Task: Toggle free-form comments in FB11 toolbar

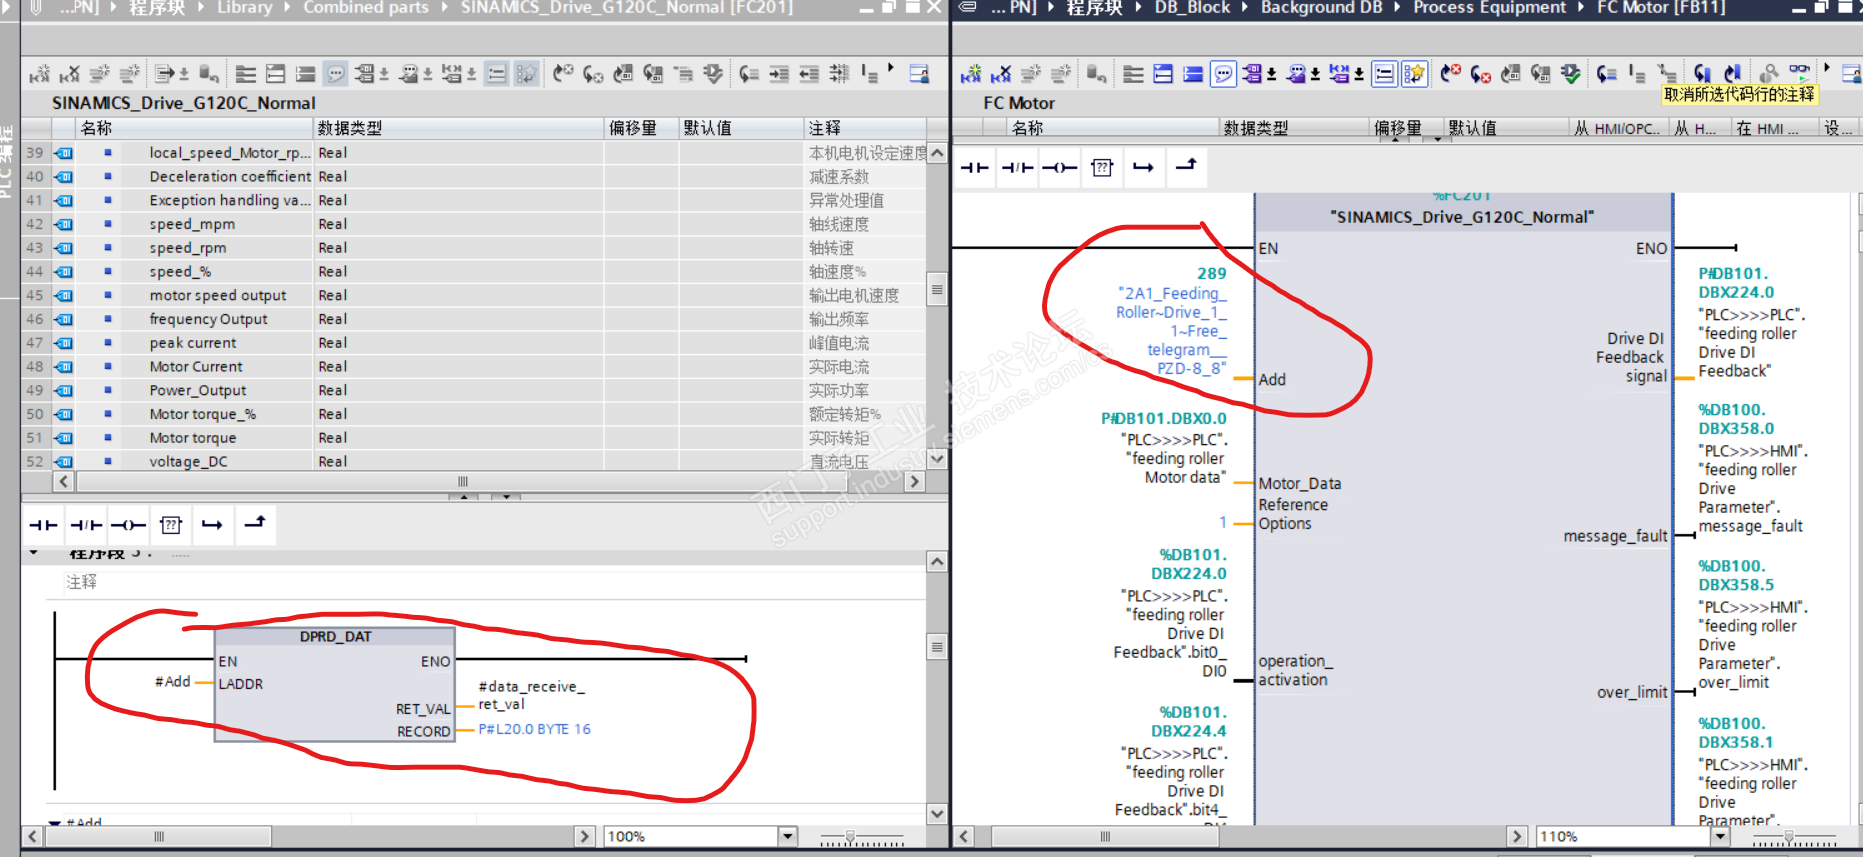Action: 1223,74
